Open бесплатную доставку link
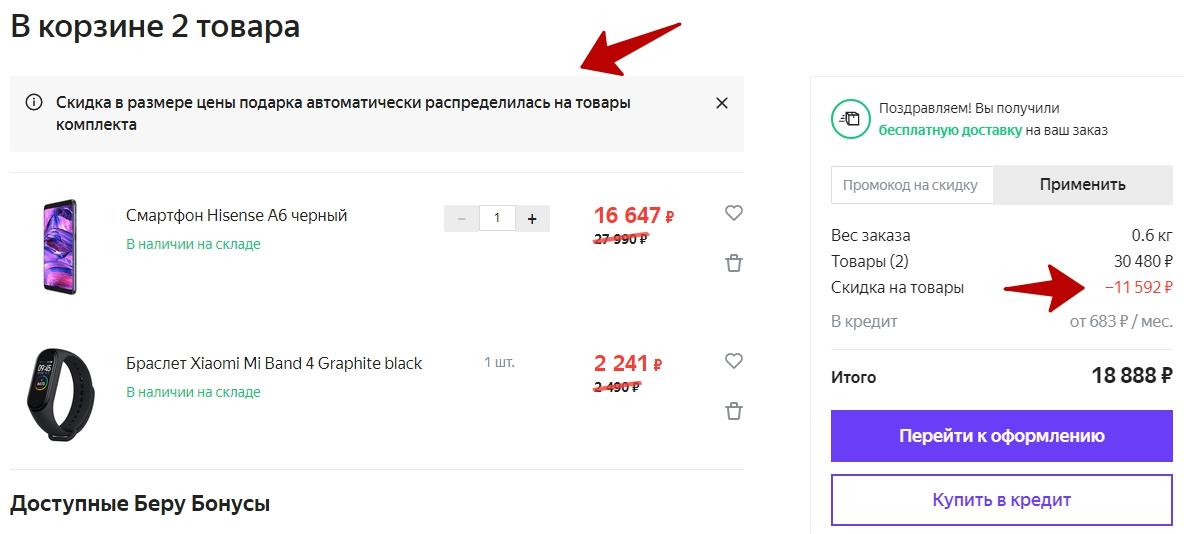 [x=950, y=131]
